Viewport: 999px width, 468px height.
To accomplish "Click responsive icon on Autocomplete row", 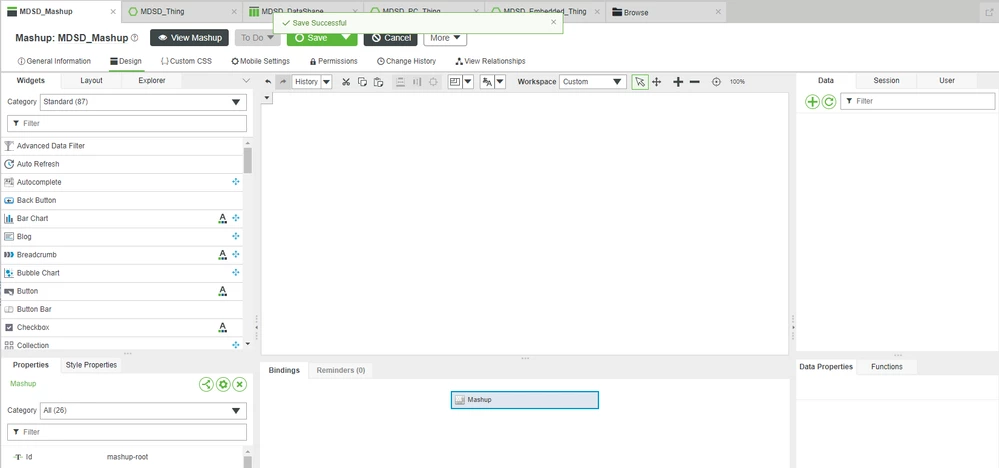I will (x=236, y=182).
